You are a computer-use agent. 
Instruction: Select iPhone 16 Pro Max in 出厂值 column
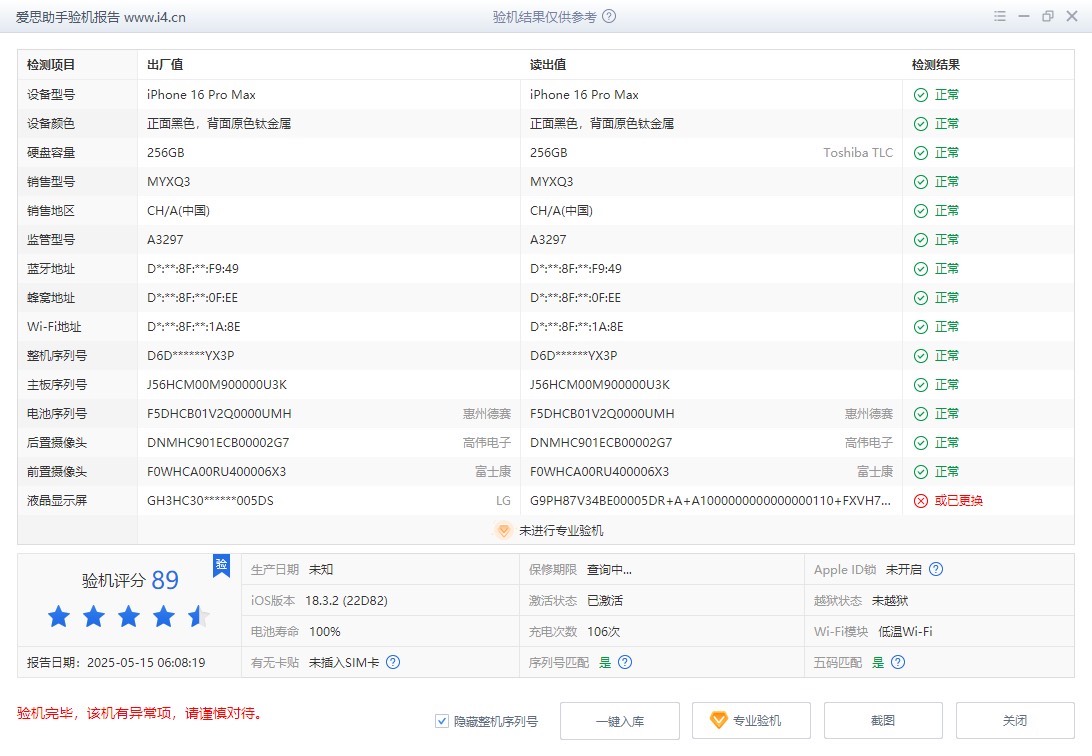click(x=201, y=95)
